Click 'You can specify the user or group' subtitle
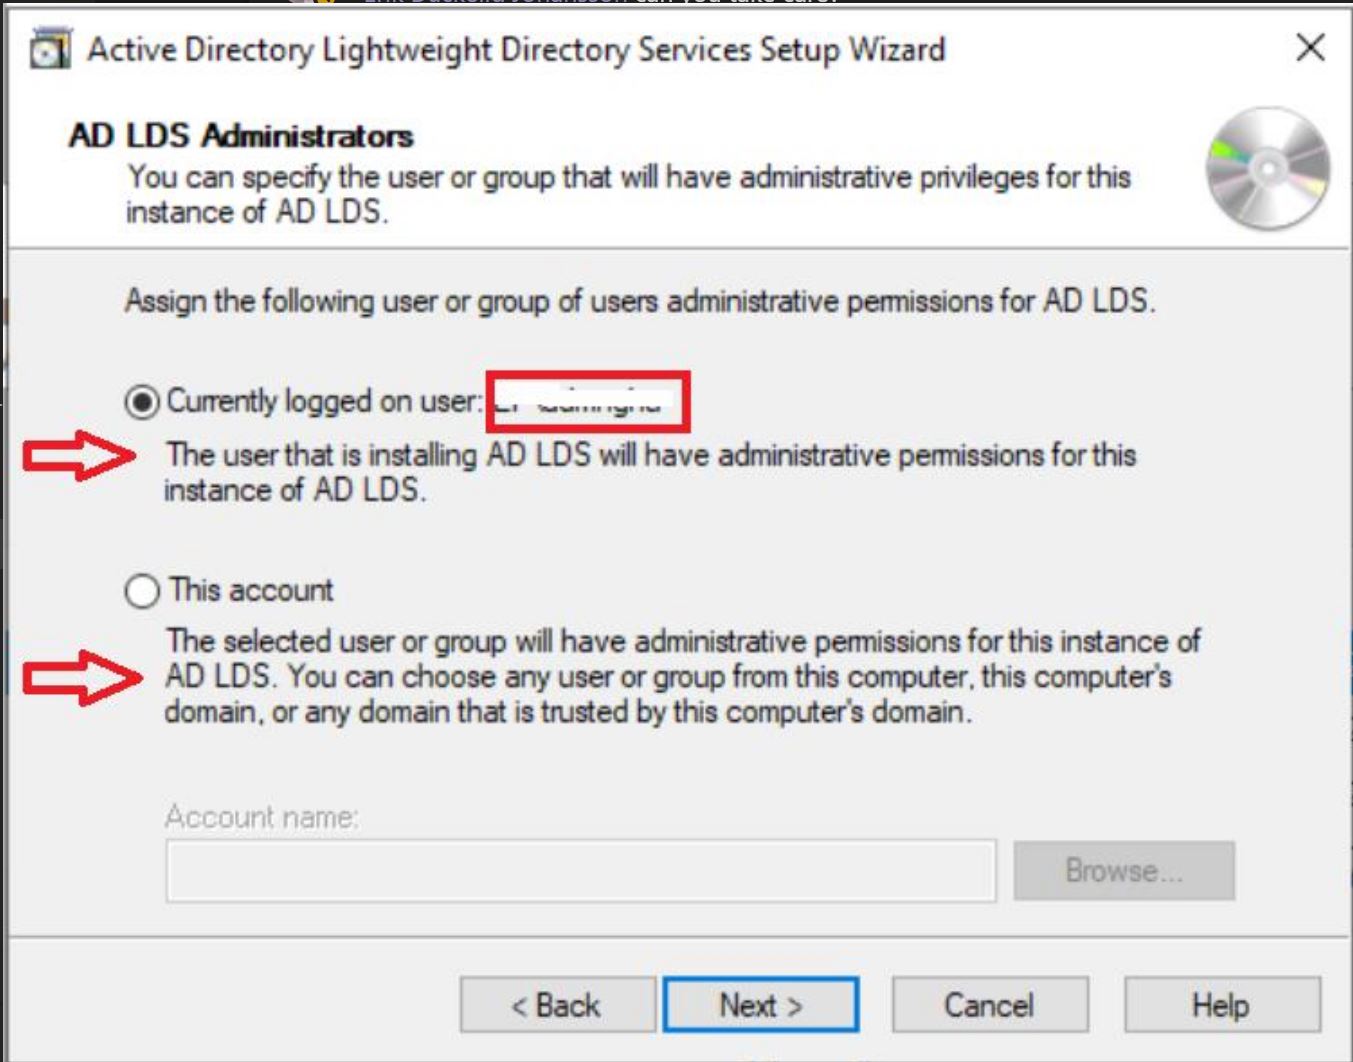 (x=628, y=194)
